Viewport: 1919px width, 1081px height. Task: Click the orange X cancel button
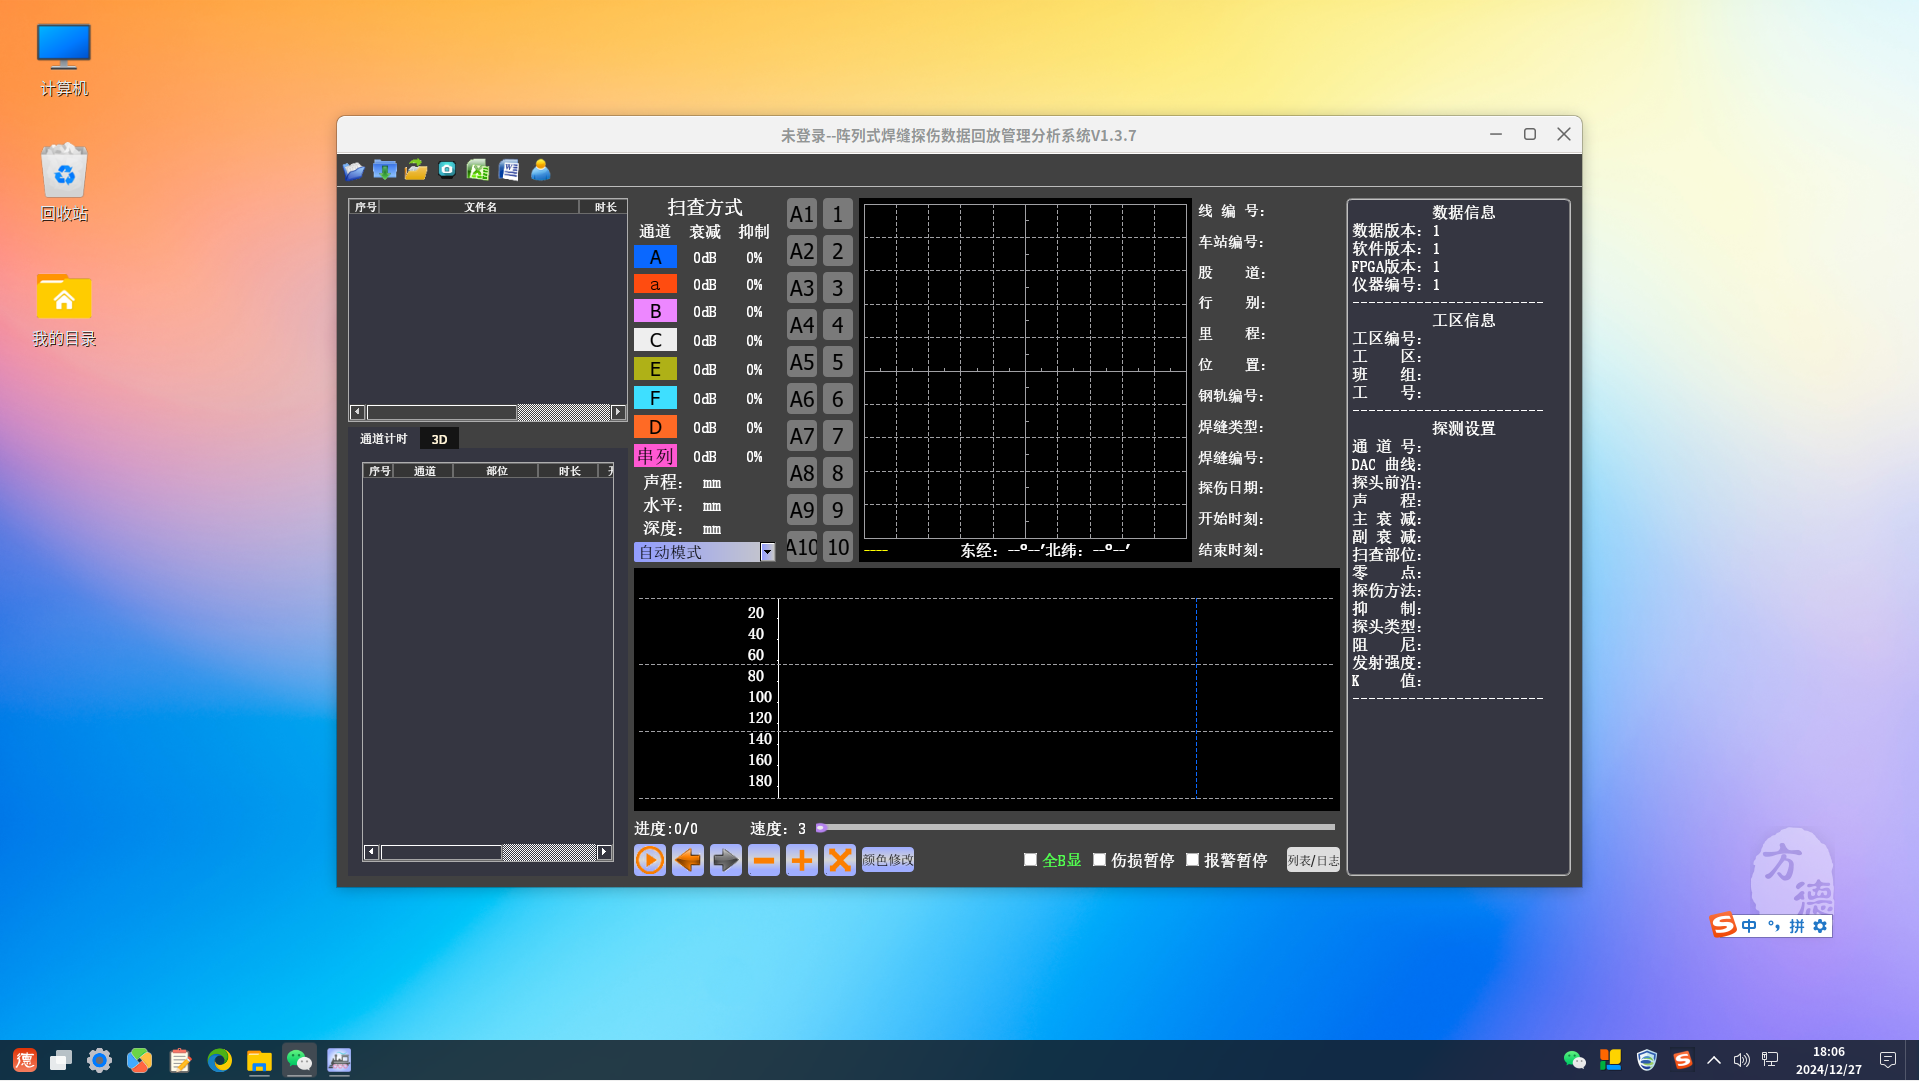pyautogui.click(x=840, y=860)
